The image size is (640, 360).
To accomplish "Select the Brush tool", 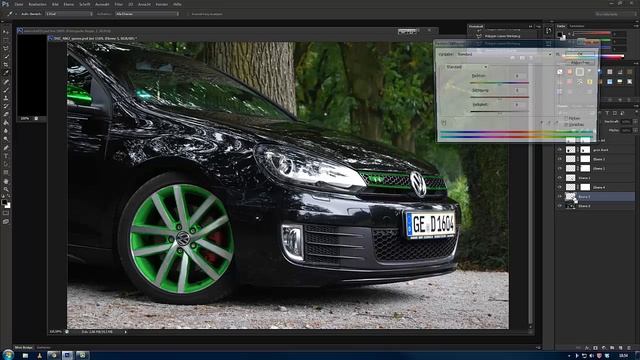I will [x=6, y=90].
